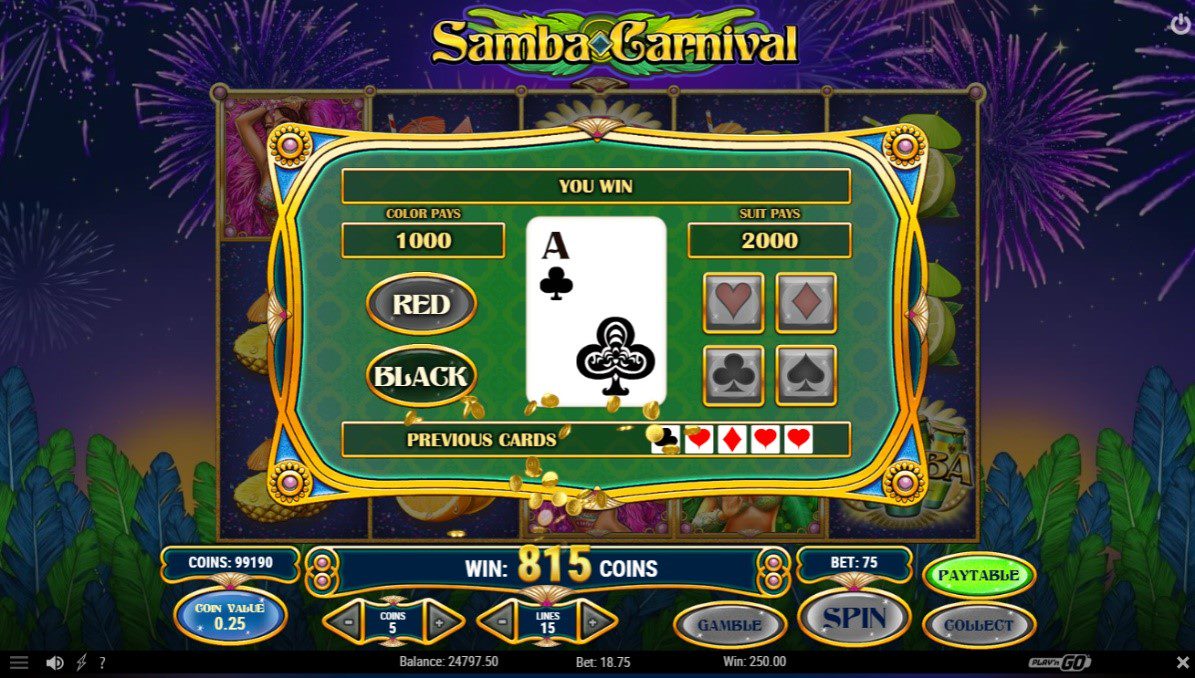Choose the RED color gamble button
The height and width of the screenshot is (678, 1195).
pyautogui.click(x=421, y=304)
